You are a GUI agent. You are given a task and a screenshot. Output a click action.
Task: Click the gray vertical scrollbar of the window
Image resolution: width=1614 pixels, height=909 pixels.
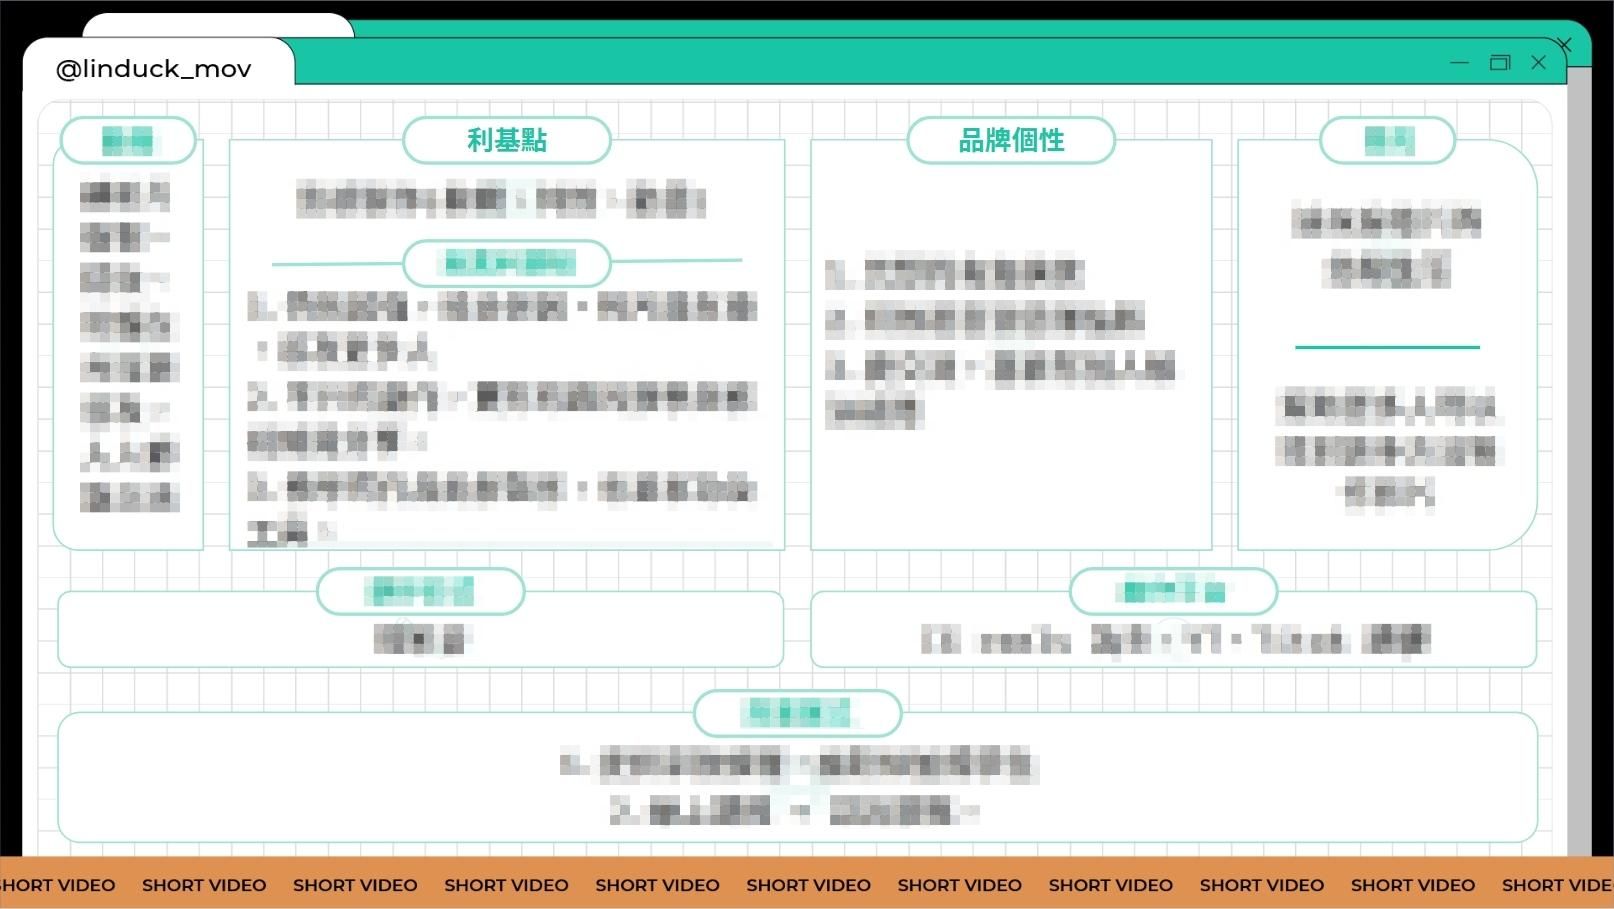point(1579,450)
